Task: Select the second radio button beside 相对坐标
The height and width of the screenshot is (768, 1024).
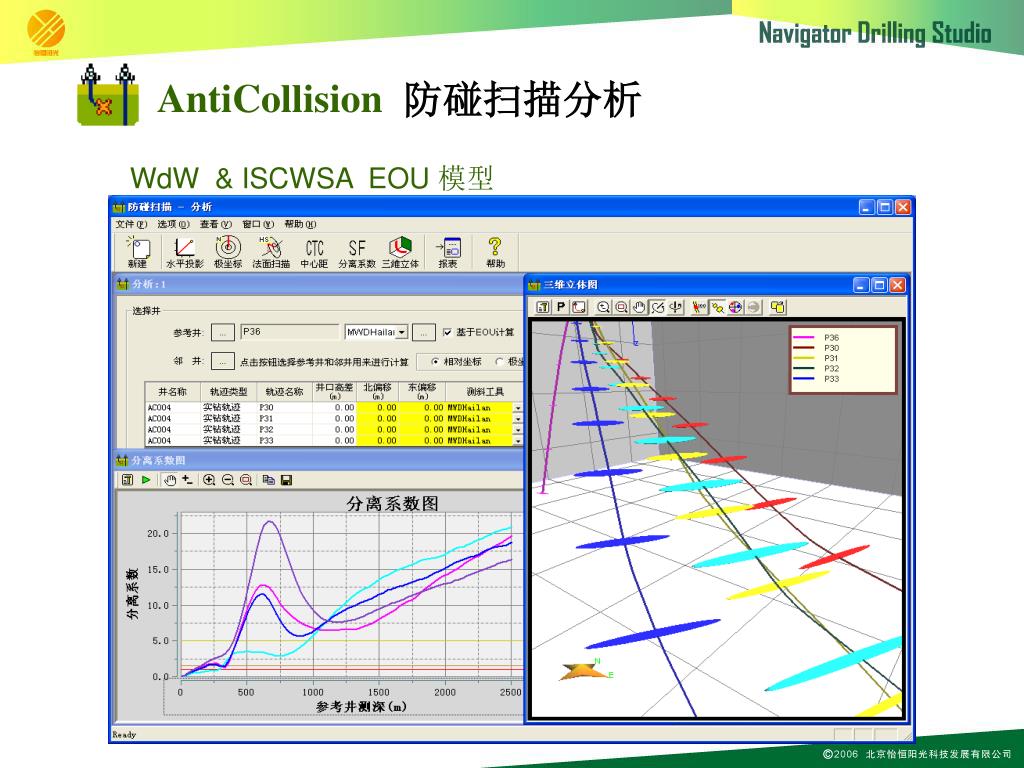Action: [x=500, y=361]
